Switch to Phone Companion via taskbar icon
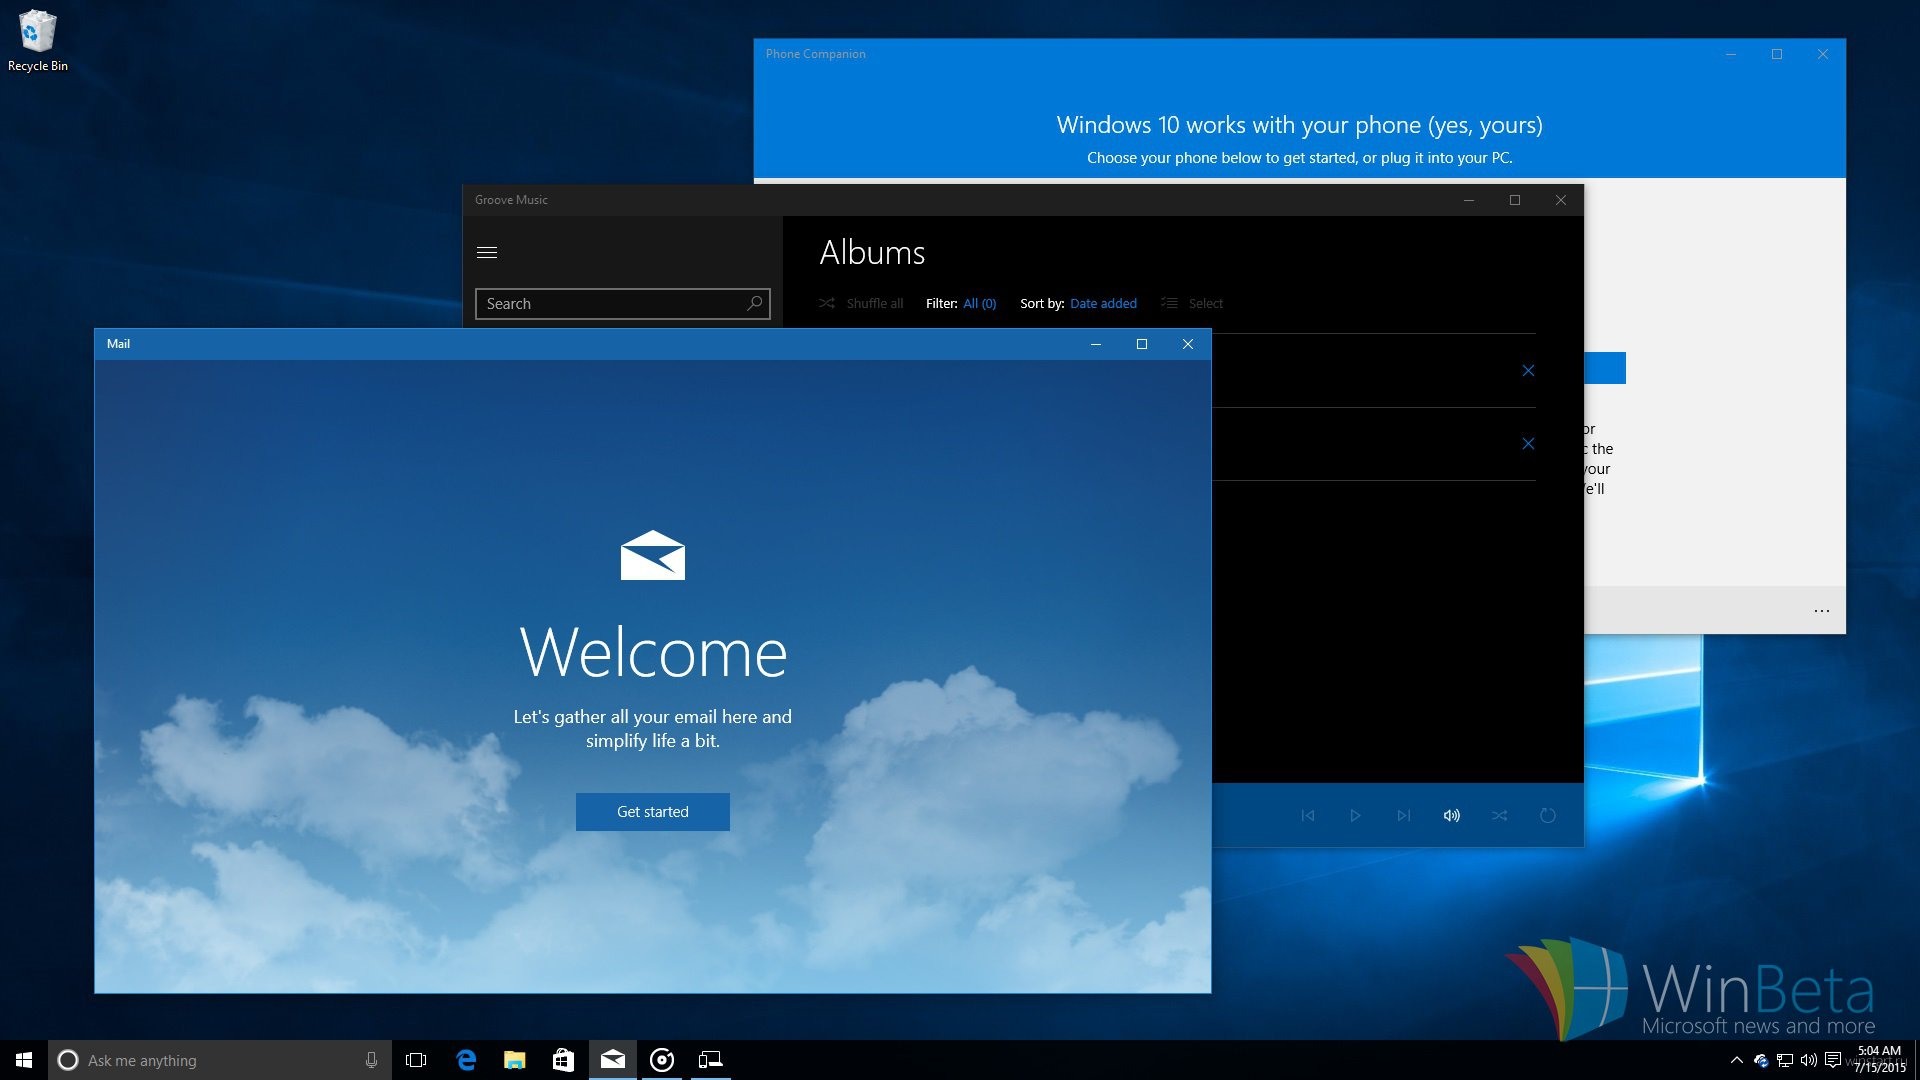Image resolution: width=1920 pixels, height=1080 pixels. tap(710, 1060)
